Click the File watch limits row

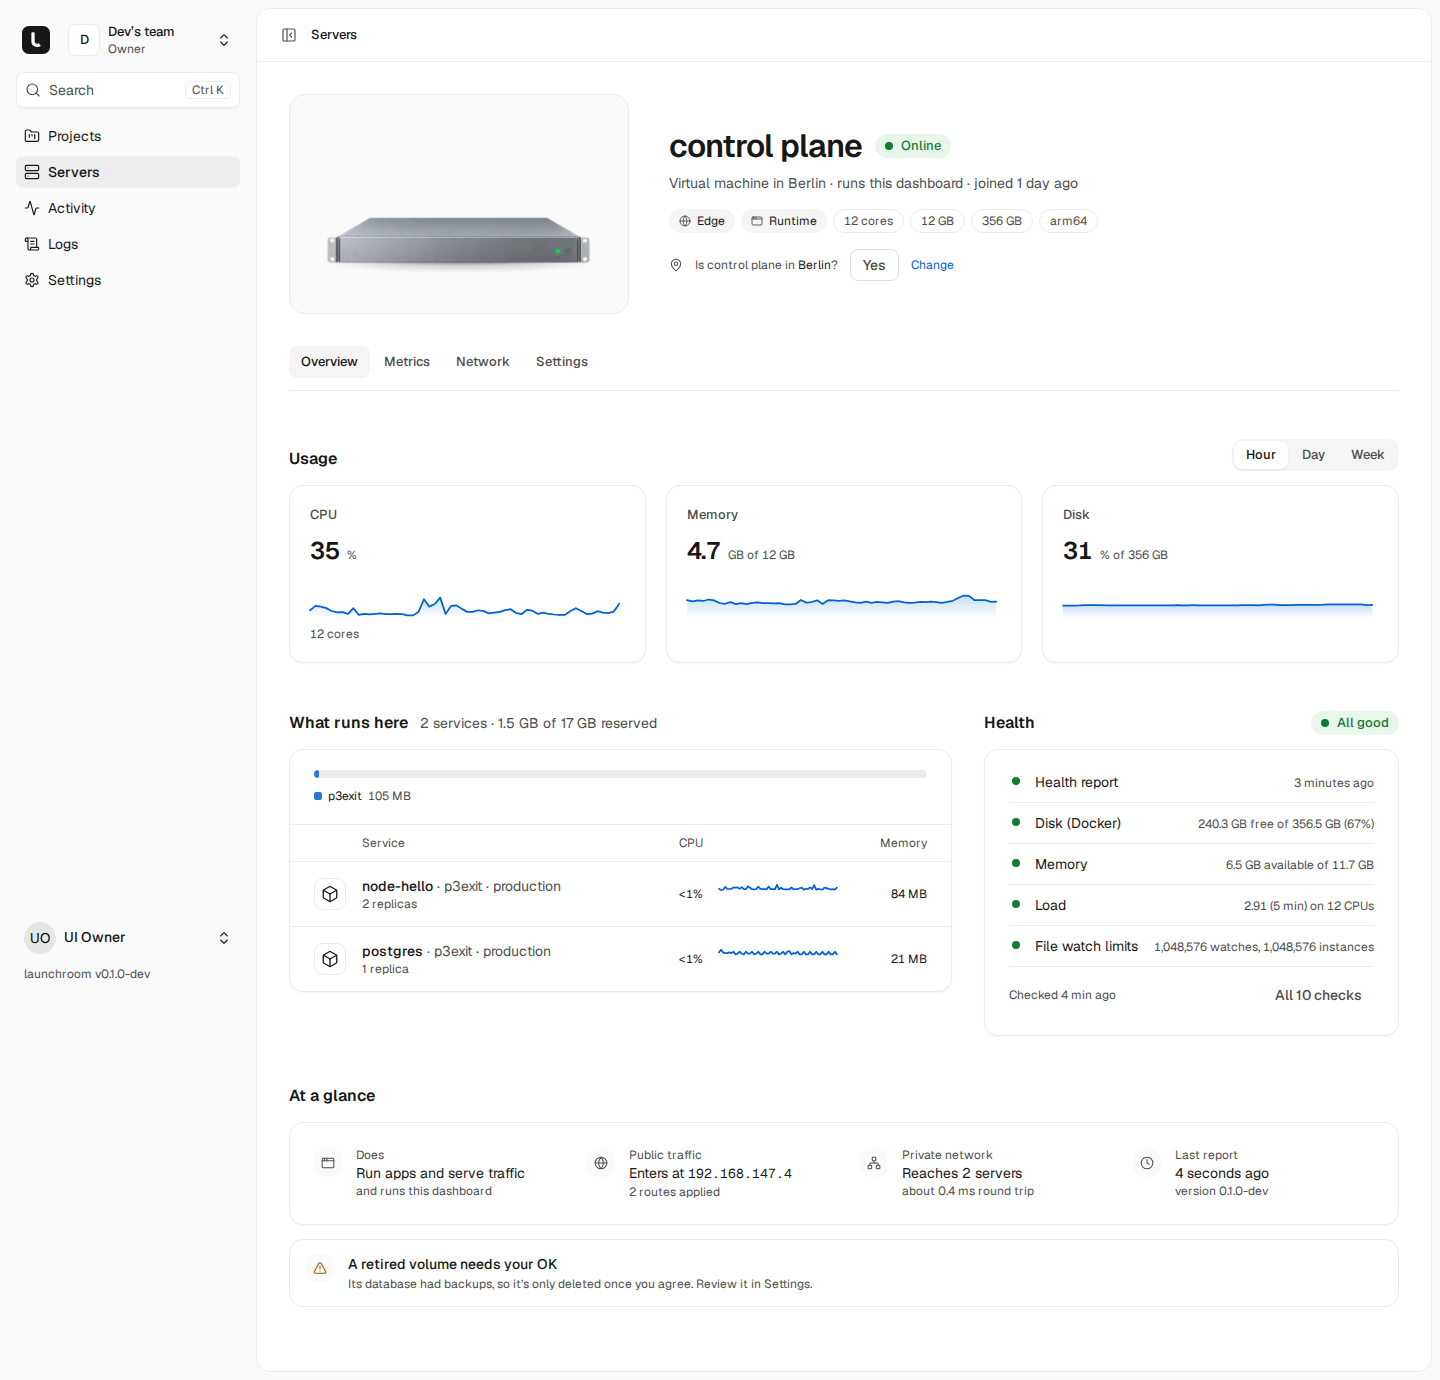(1192, 946)
